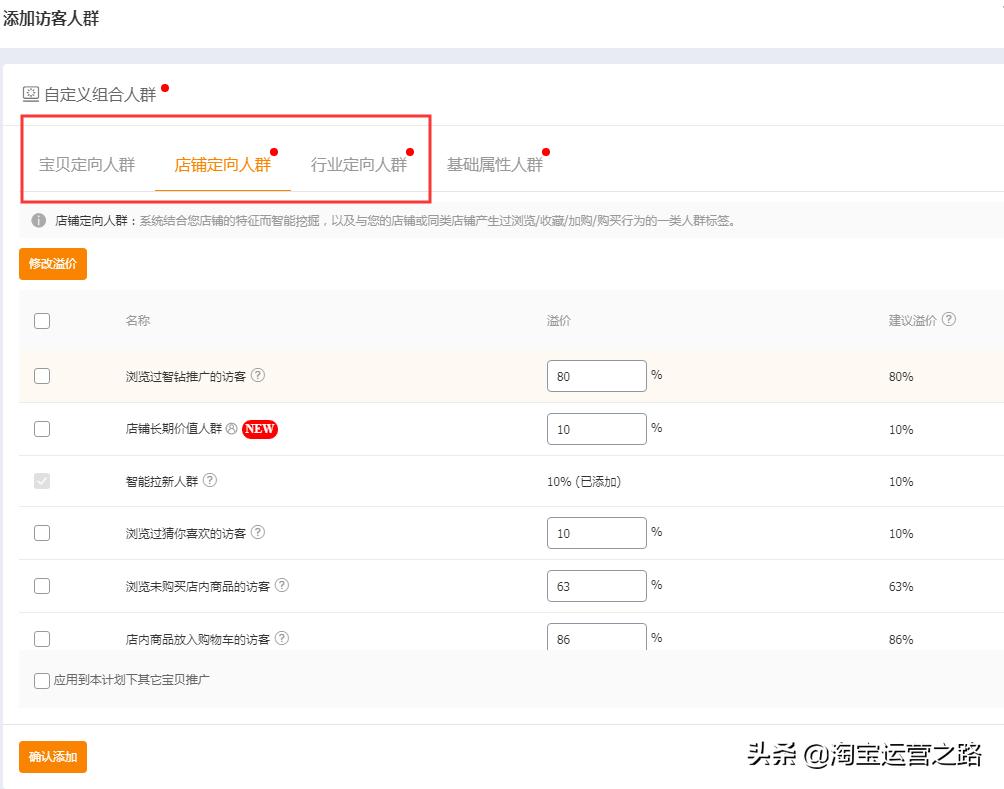Enable 应用到本计划下其它宝贝推广
The image size is (1004, 789).
click(41, 680)
